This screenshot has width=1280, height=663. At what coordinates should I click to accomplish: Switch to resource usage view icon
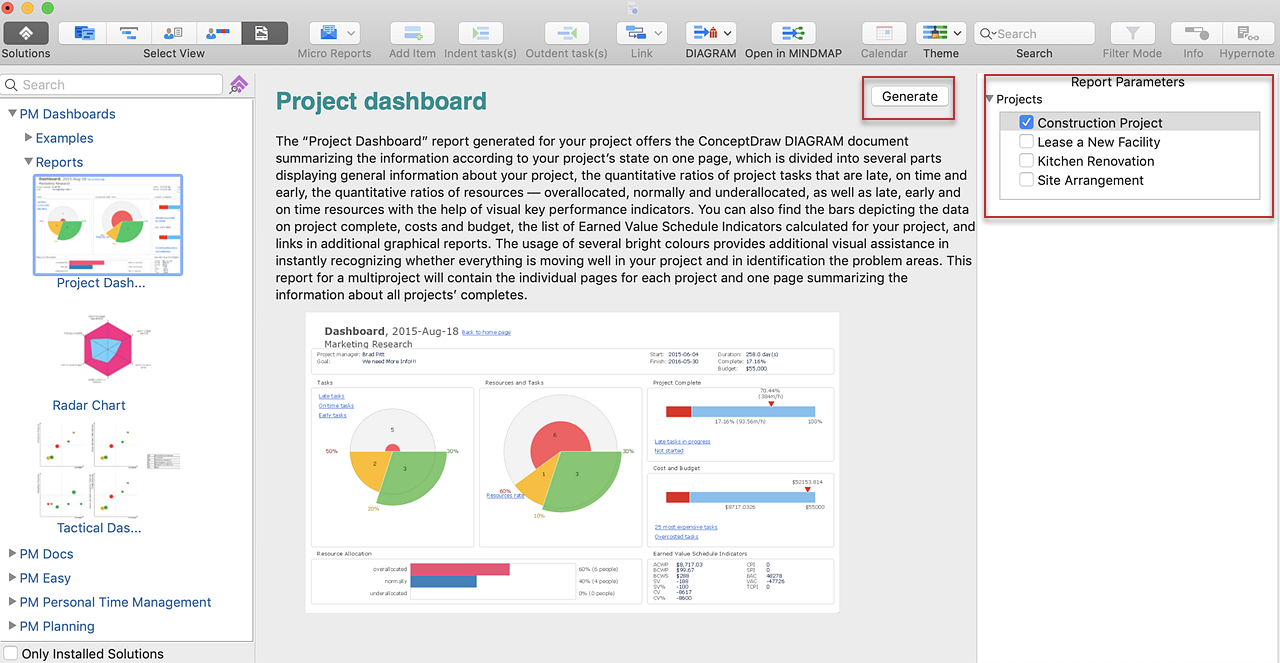pyautogui.click(x=219, y=33)
